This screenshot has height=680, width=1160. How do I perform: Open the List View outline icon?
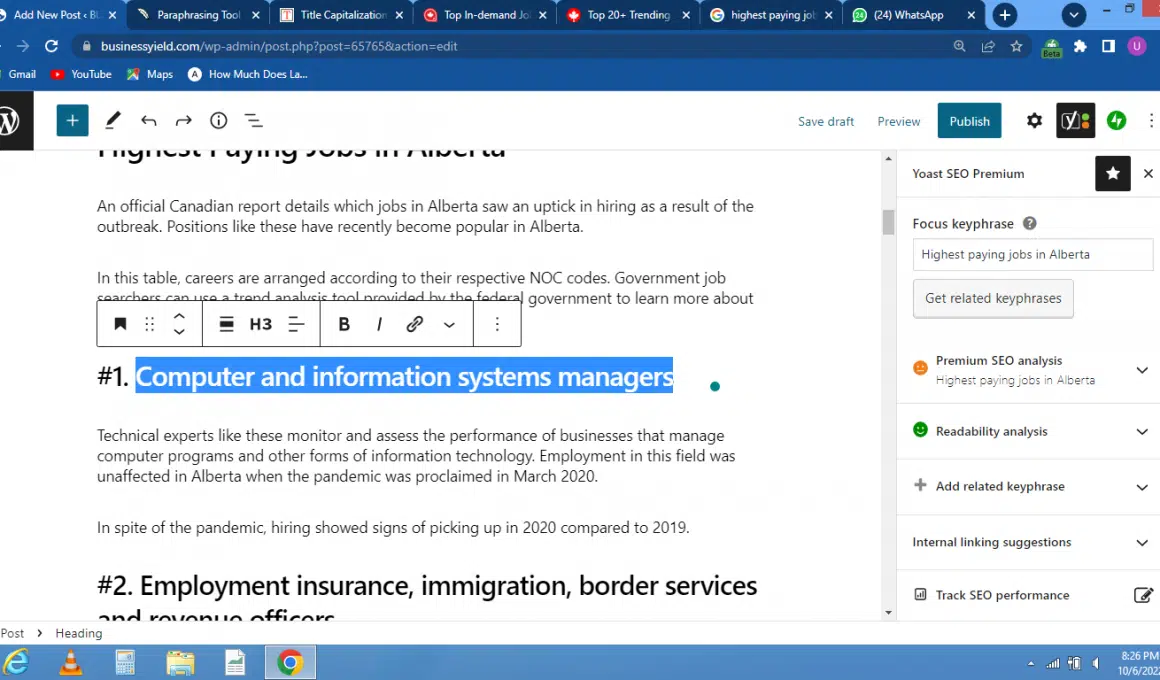[254, 121]
